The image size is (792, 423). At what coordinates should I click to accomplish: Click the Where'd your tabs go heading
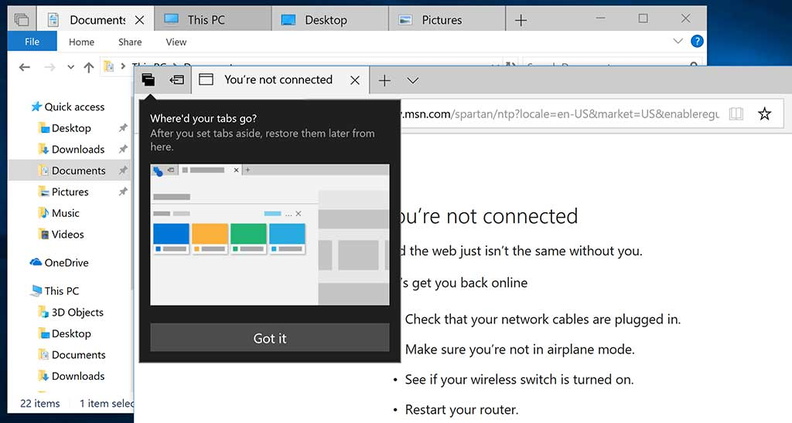[204, 119]
